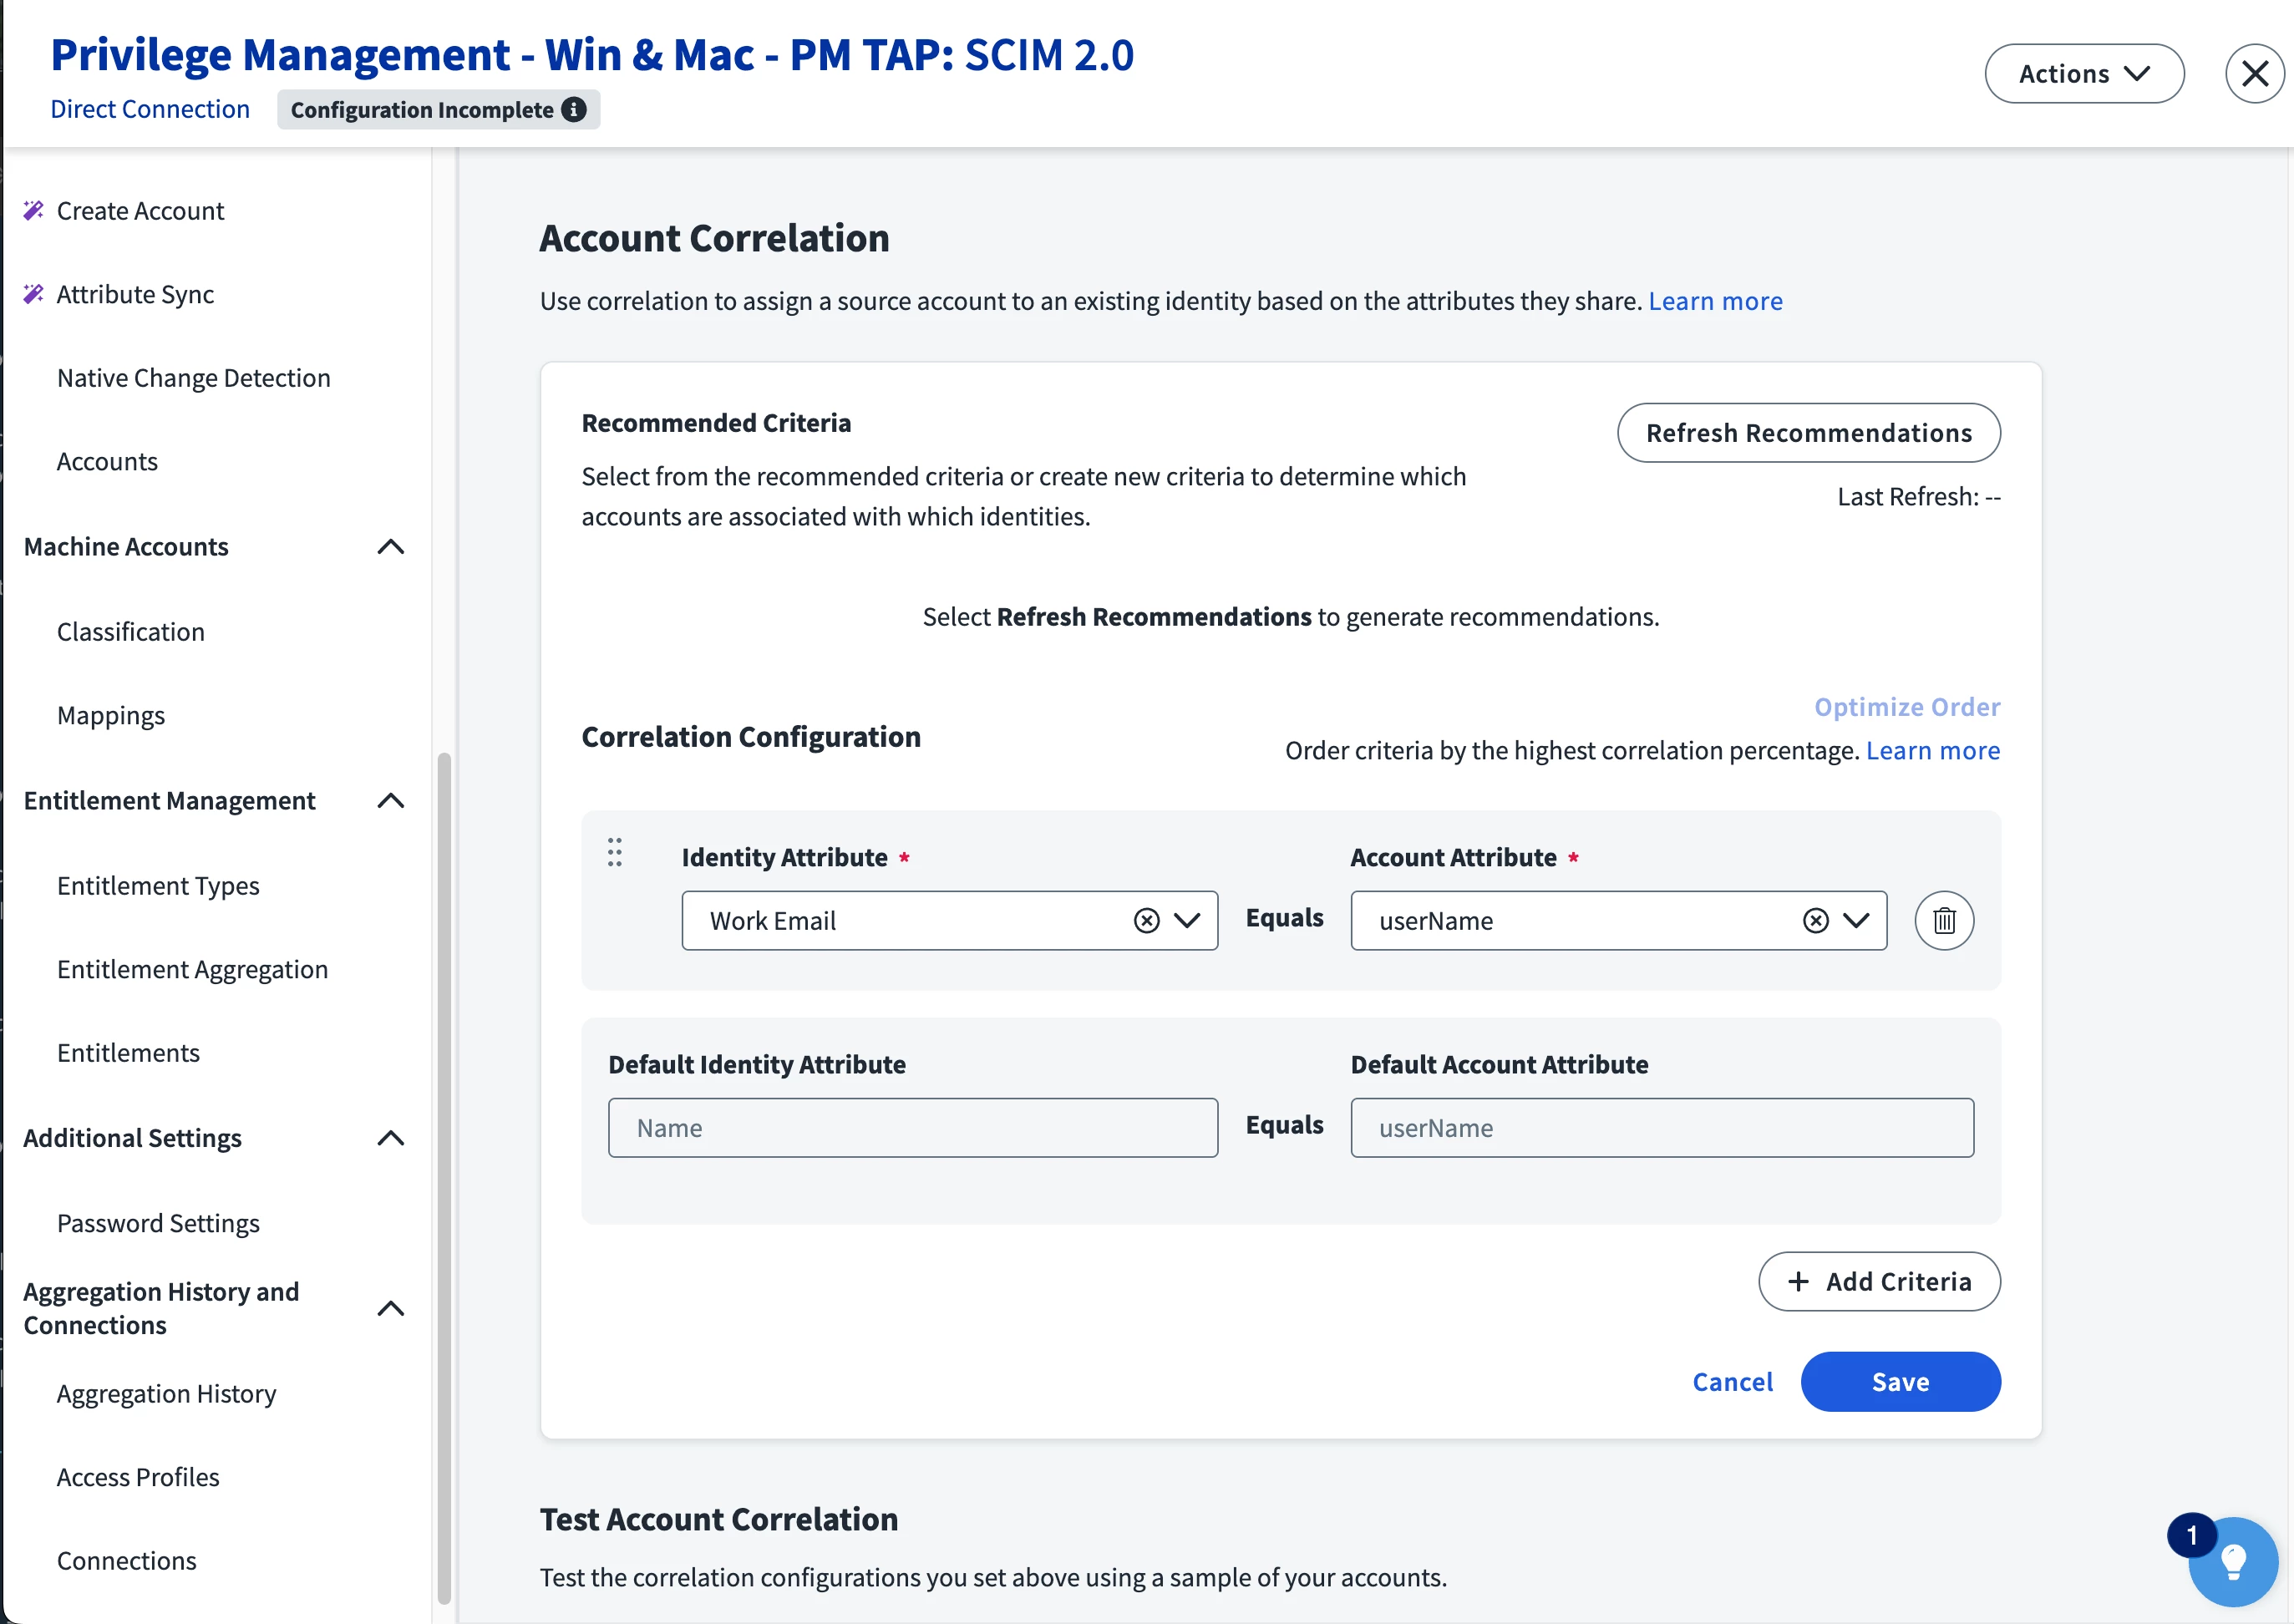This screenshot has height=1624, width=2294.
Task: Collapse the Entitlement Management section
Action: point(390,801)
